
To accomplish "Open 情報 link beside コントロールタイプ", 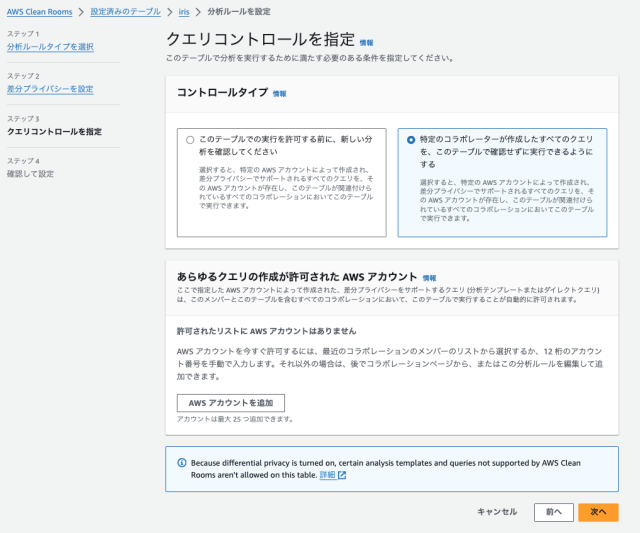I will click(x=280, y=94).
